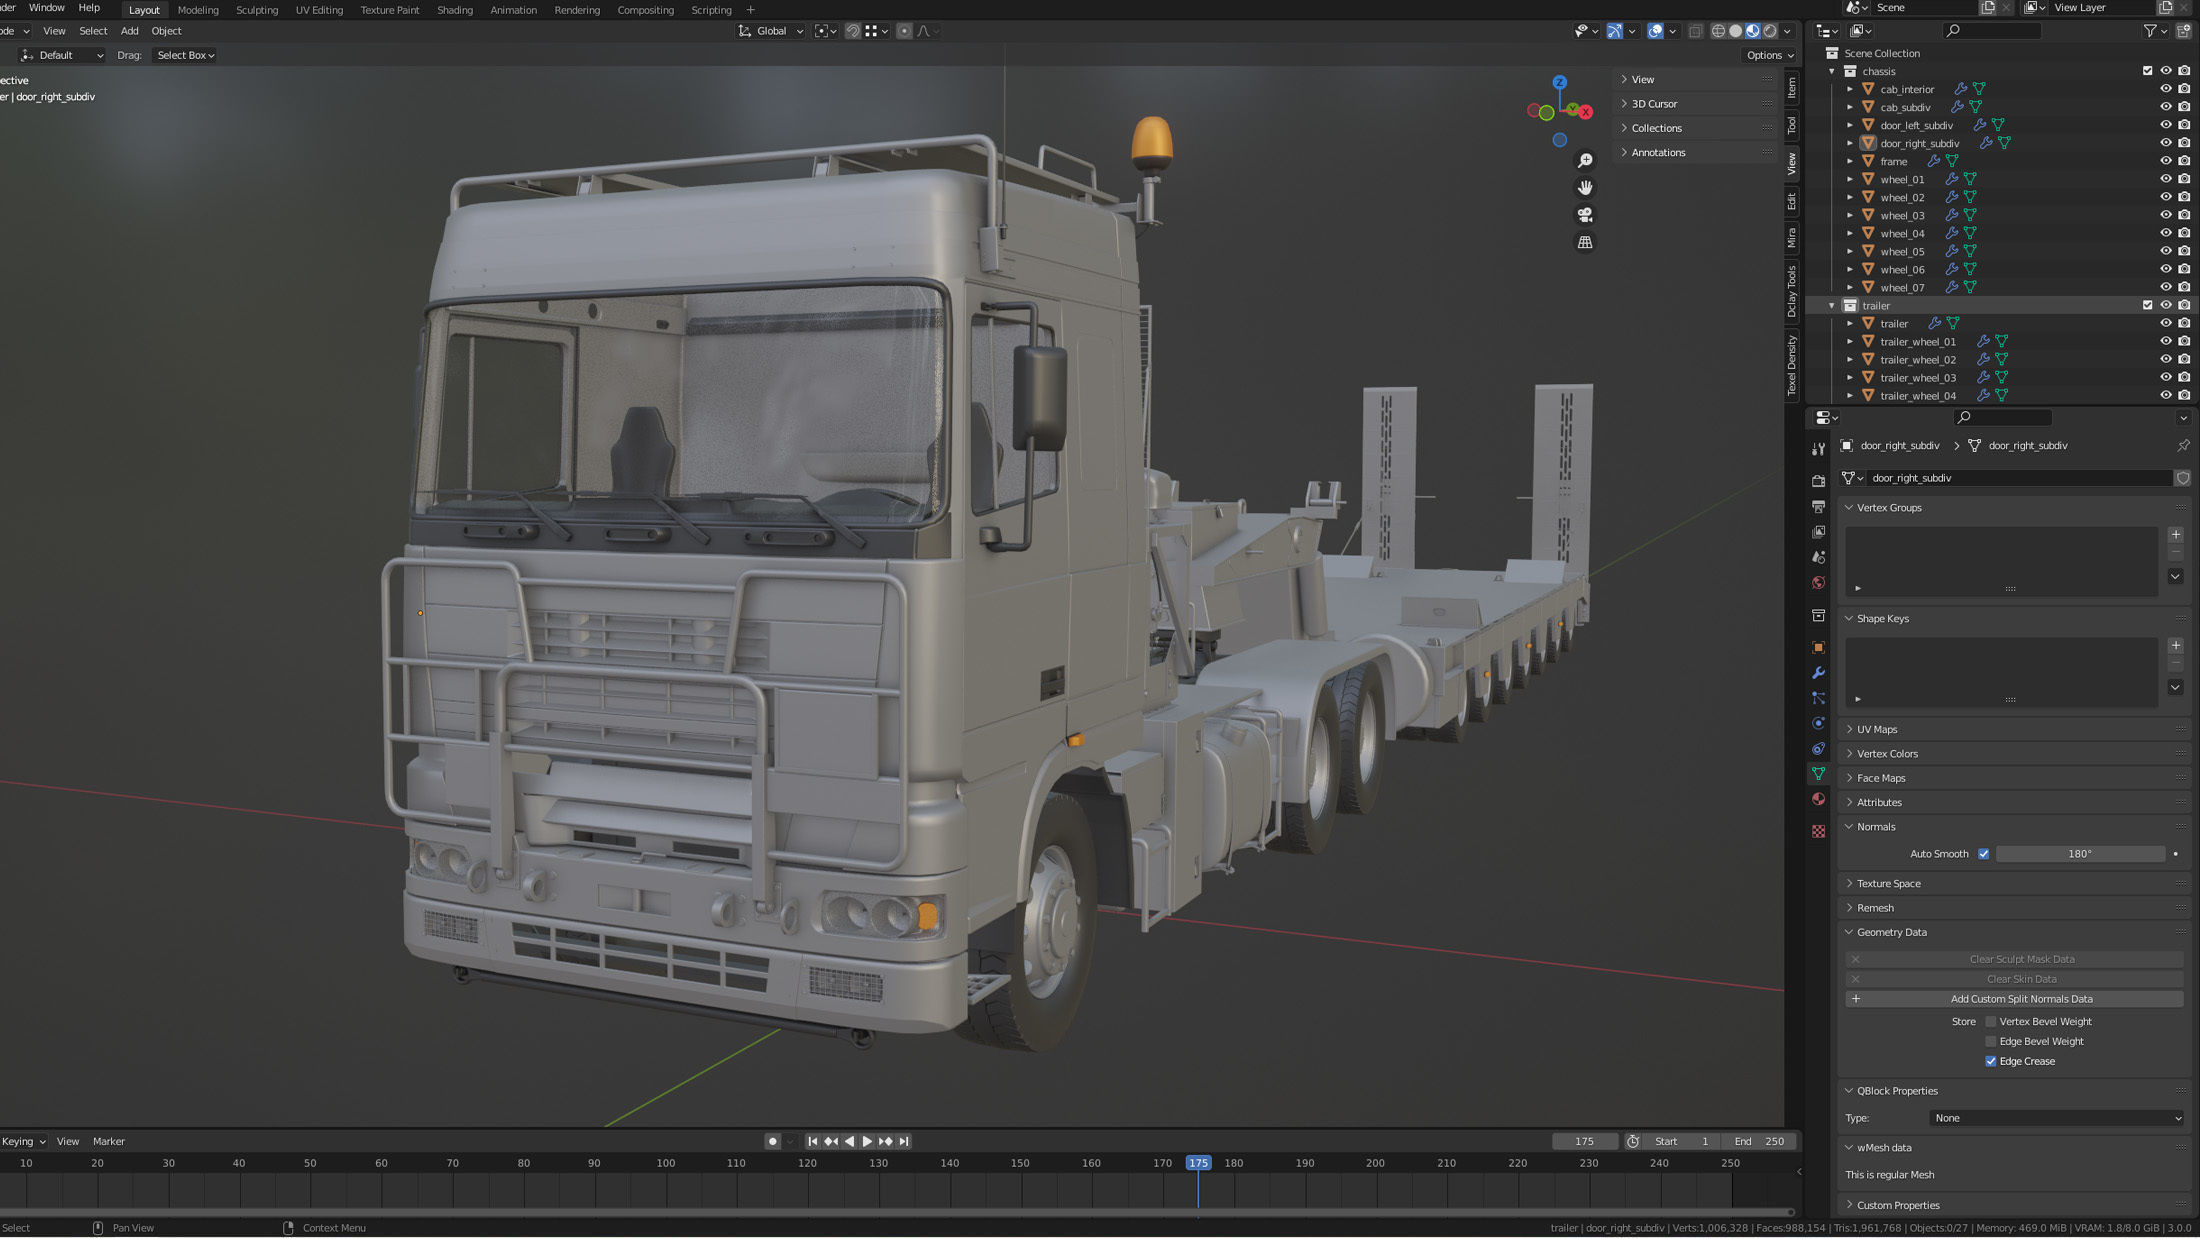This screenshot has width=2200, height=1238.
Task: Click Add Custom Split Normals Data
Action: pos(2020,999)
